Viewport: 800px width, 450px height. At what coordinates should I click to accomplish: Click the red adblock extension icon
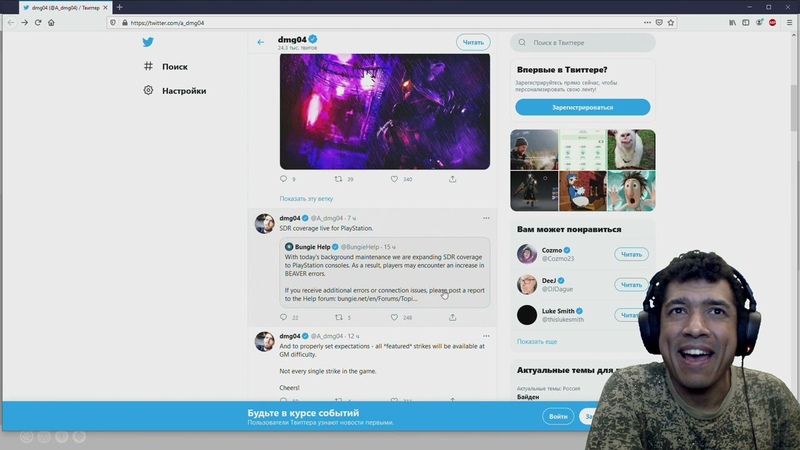click(x=772, y=22)
